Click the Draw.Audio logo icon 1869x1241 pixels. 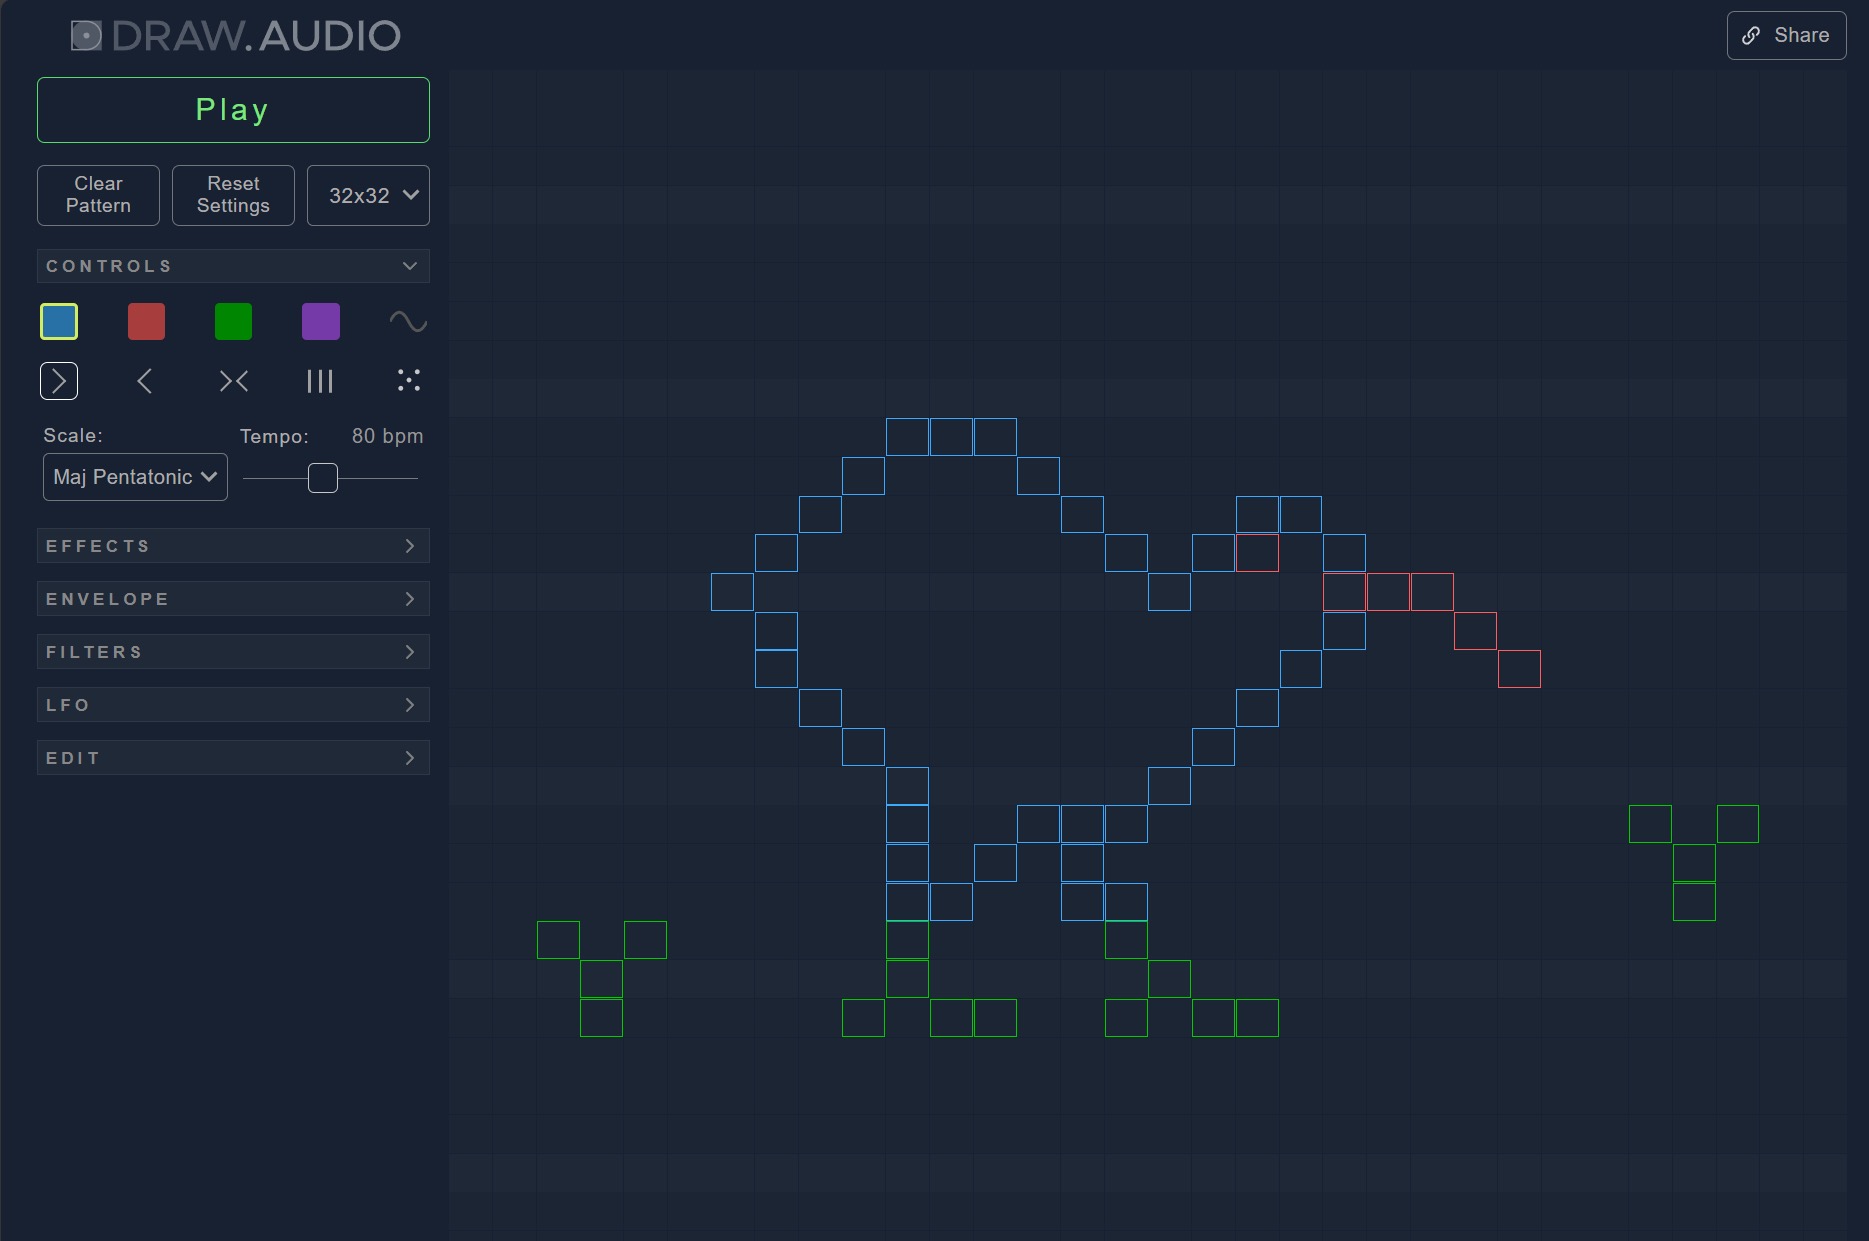[86, 36]
